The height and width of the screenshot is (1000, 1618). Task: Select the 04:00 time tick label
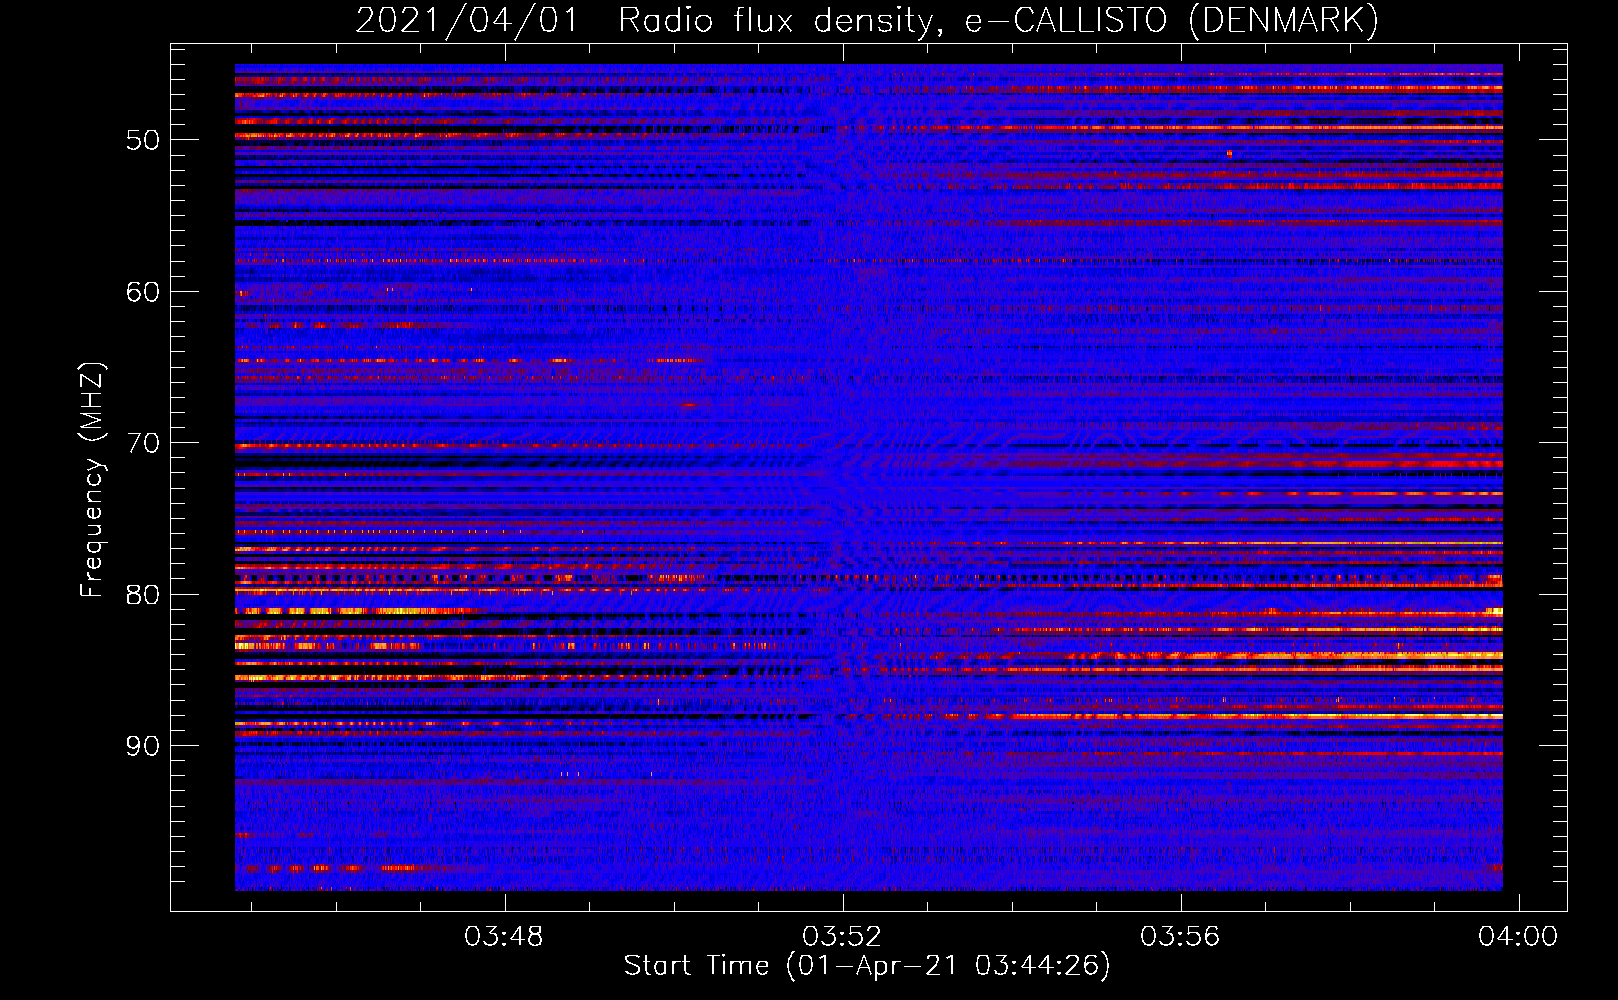tap(1518, 936)
